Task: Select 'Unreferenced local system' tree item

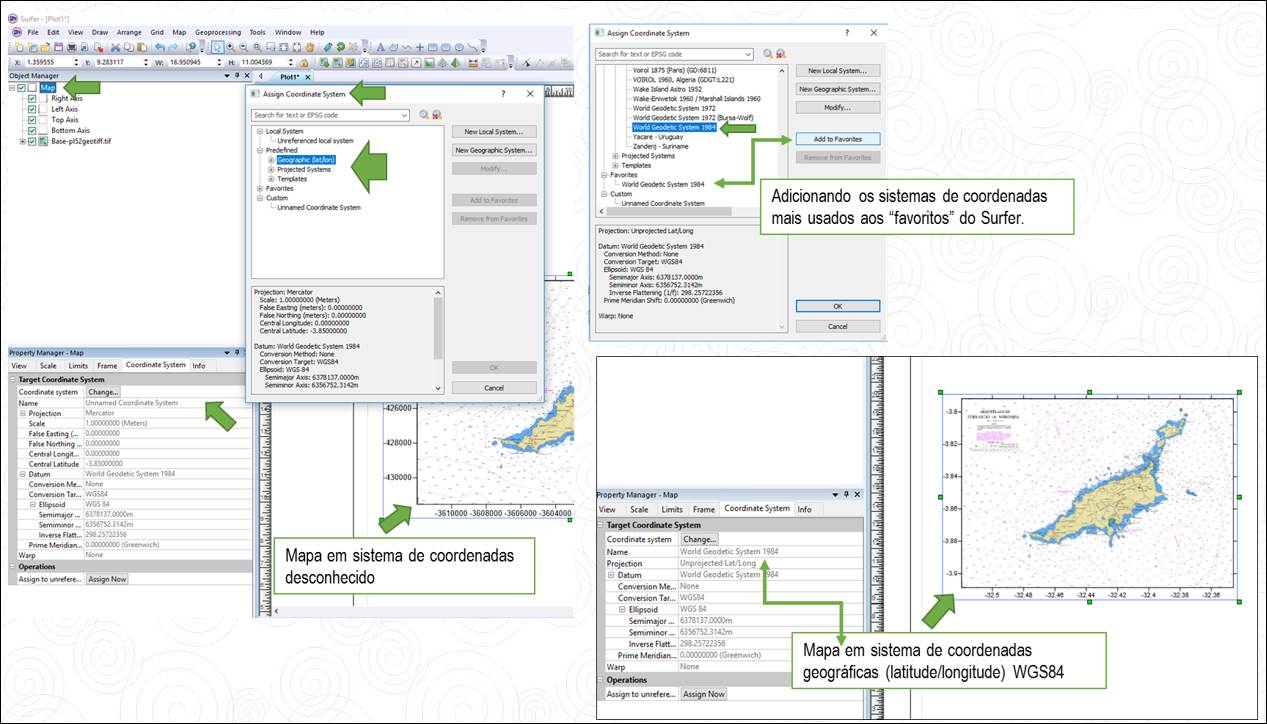Action: pos(316,141)
